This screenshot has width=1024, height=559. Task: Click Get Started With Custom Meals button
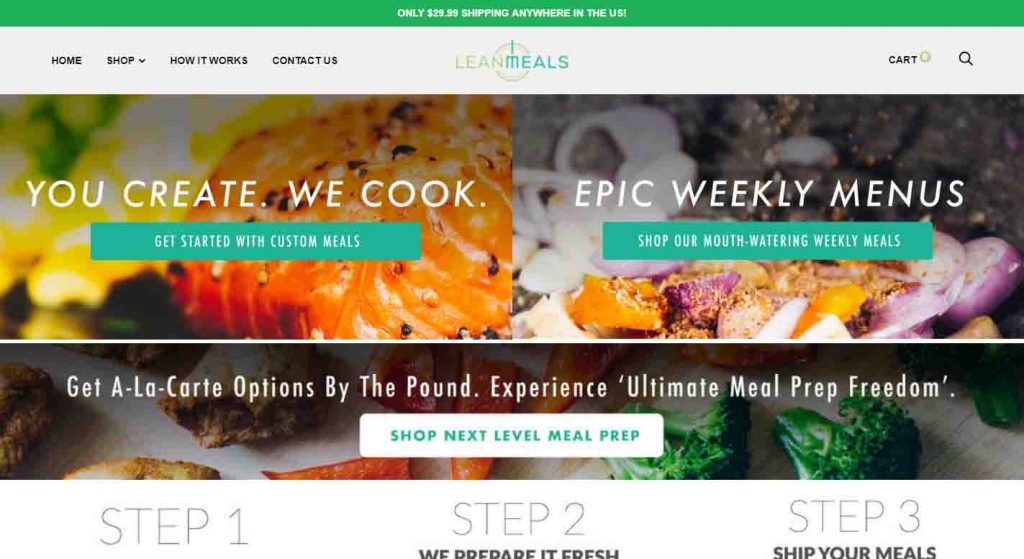click(x=256, y=241)
